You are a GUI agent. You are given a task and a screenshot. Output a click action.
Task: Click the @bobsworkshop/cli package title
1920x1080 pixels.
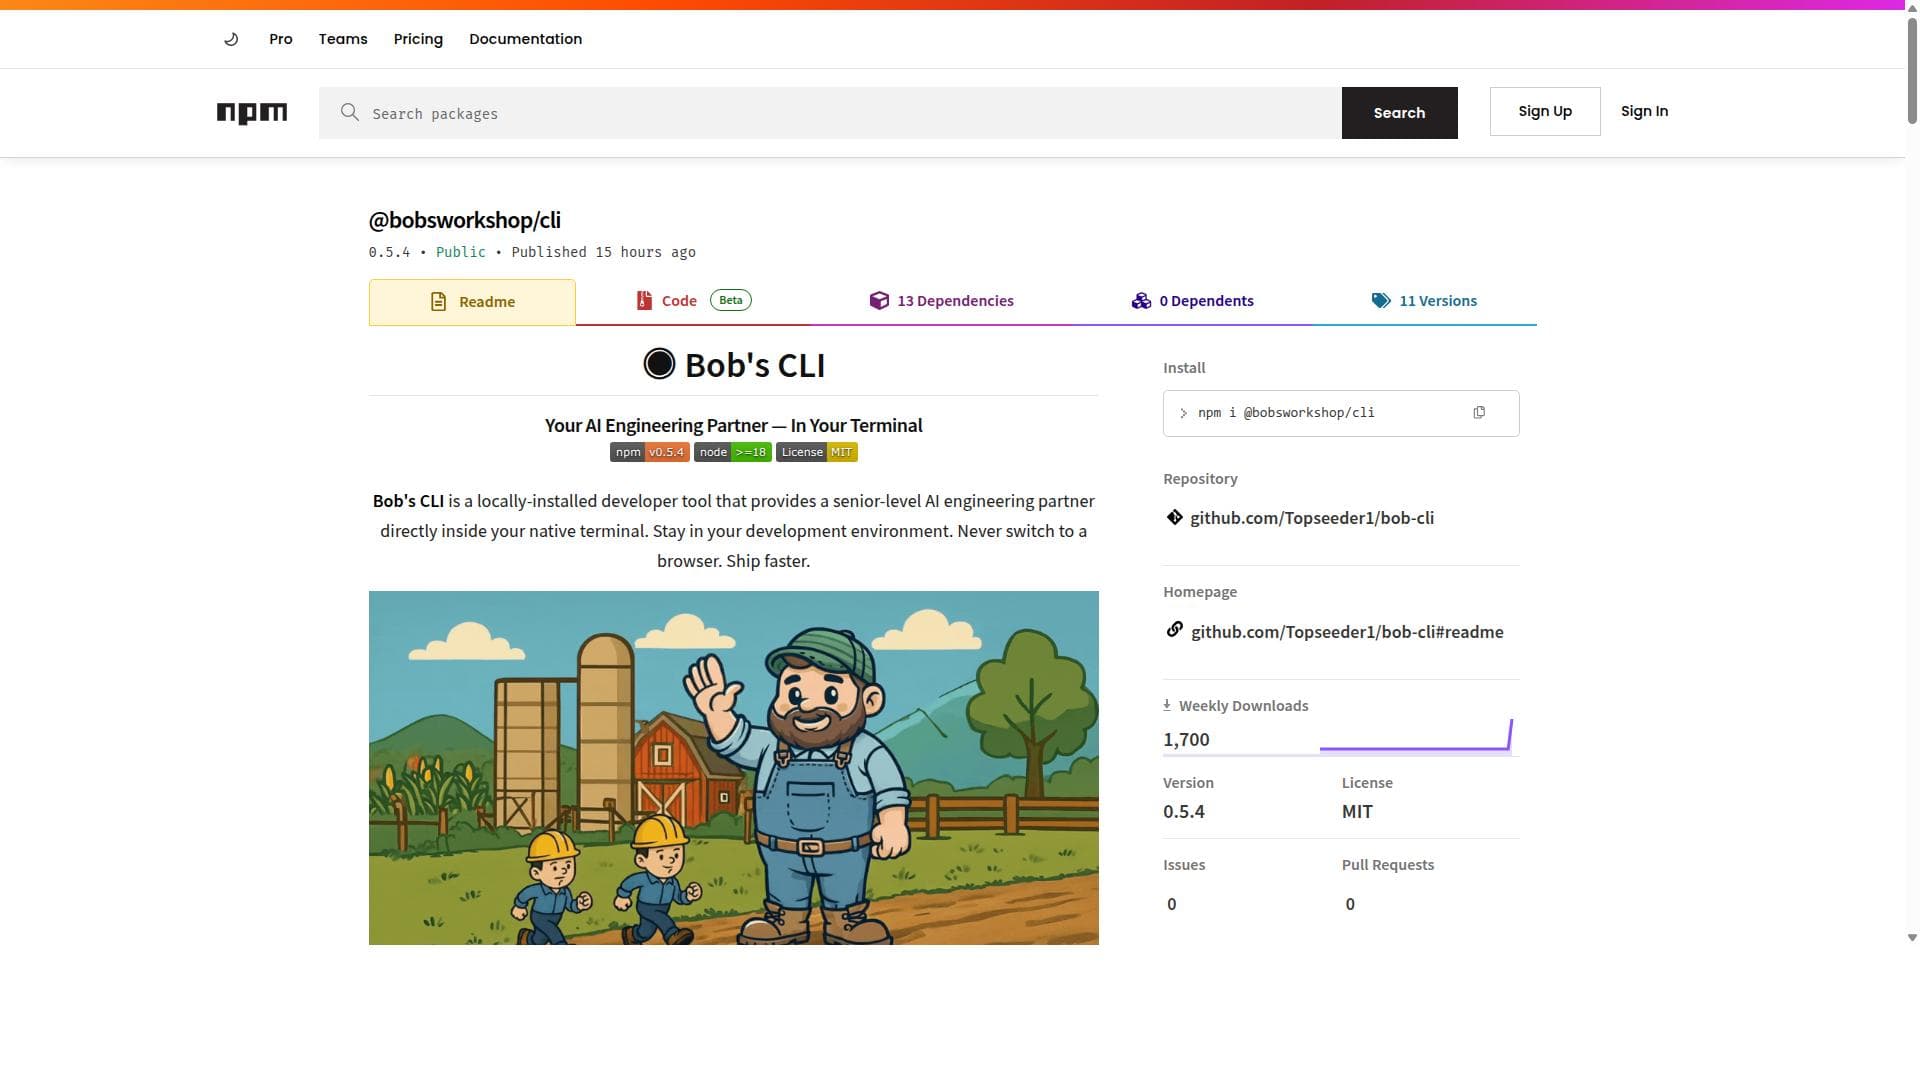pos(464,220)
